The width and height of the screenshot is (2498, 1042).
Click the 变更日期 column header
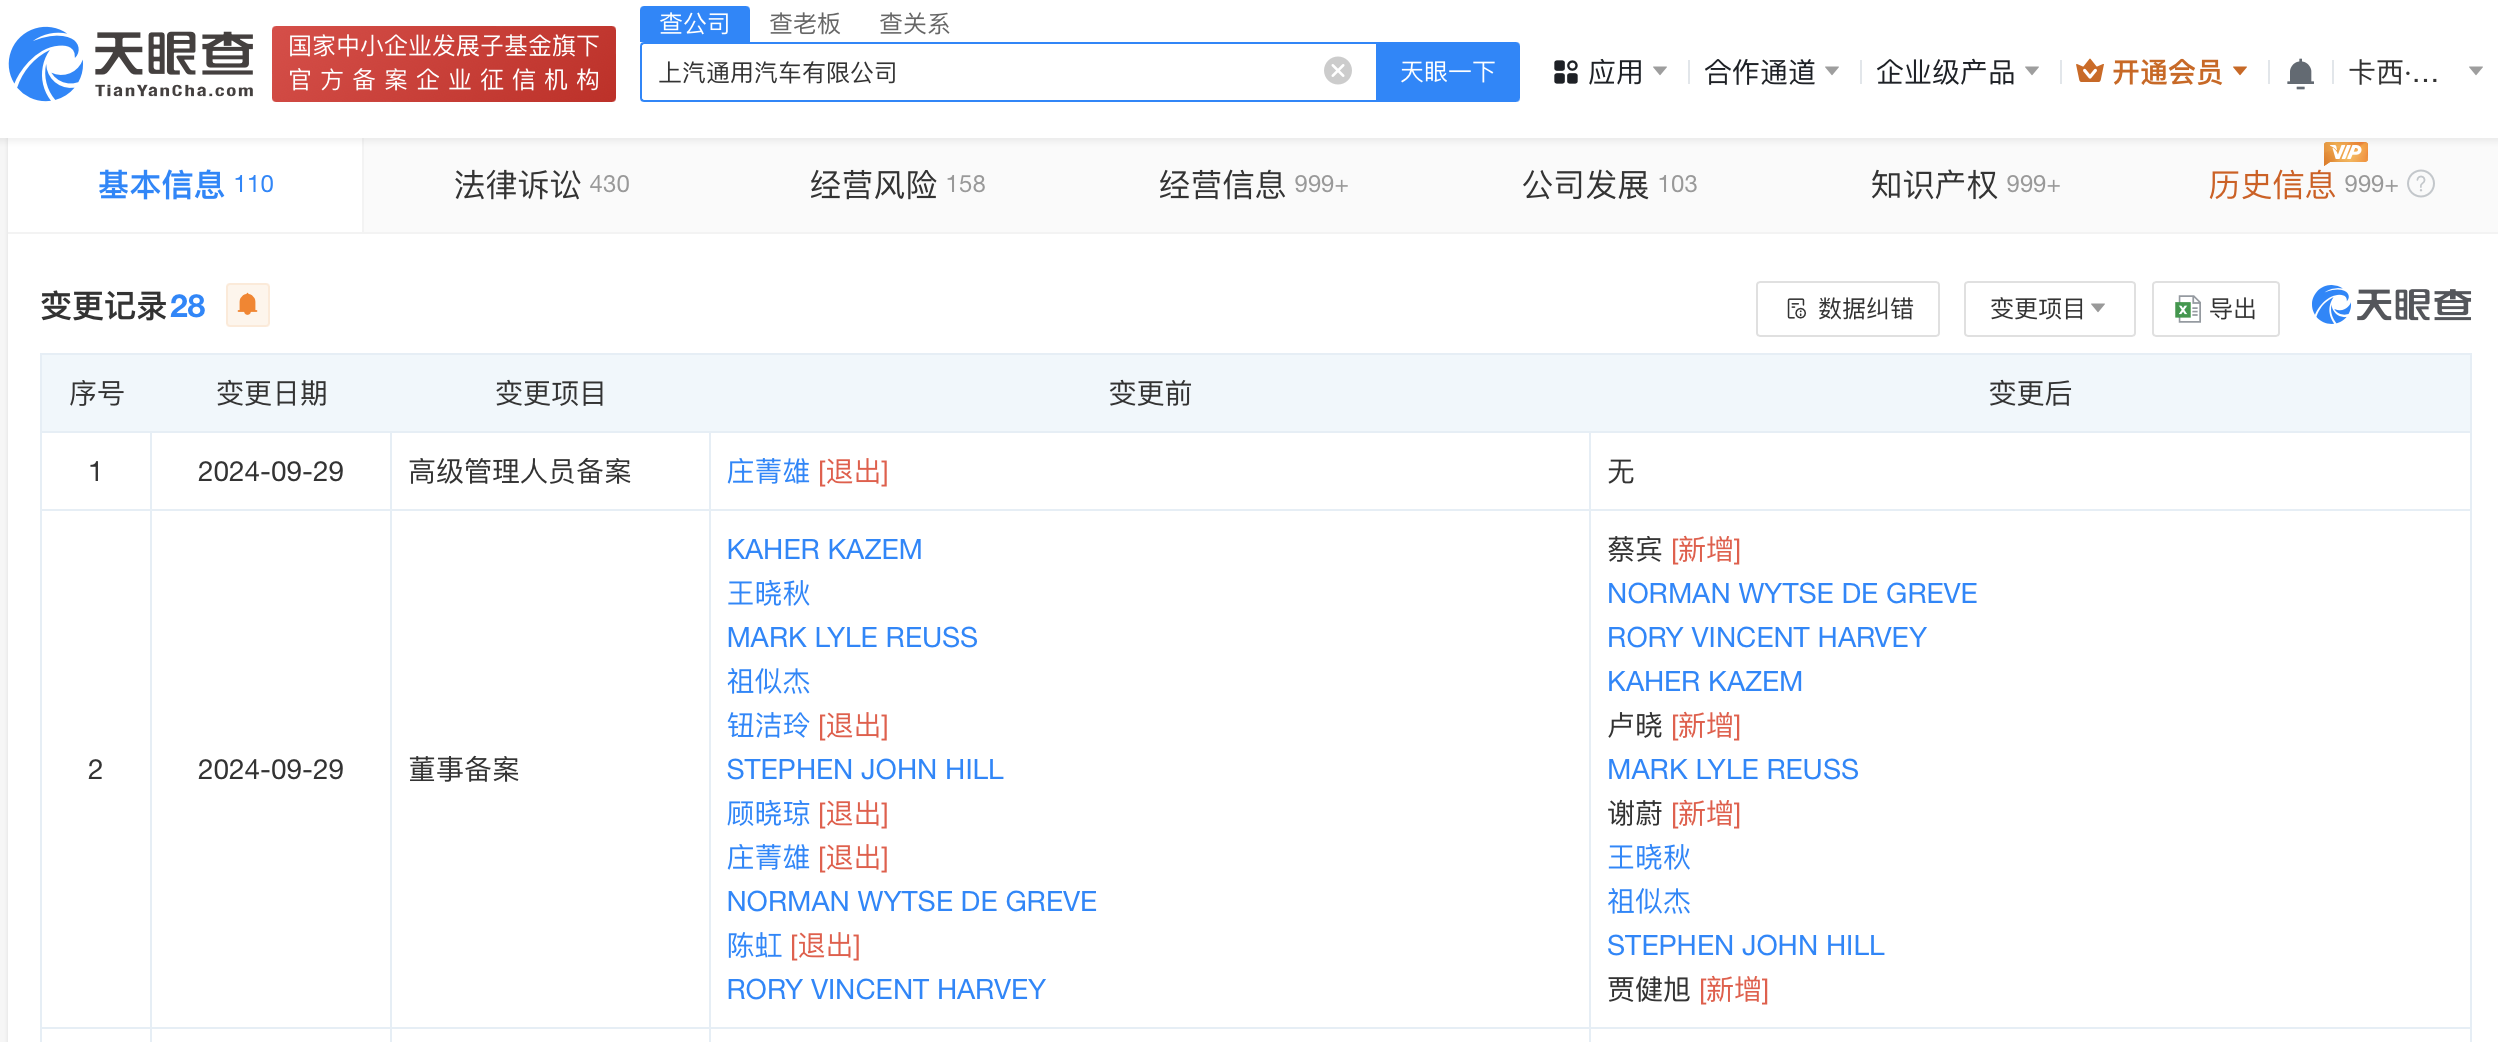[x=271, y=393]
